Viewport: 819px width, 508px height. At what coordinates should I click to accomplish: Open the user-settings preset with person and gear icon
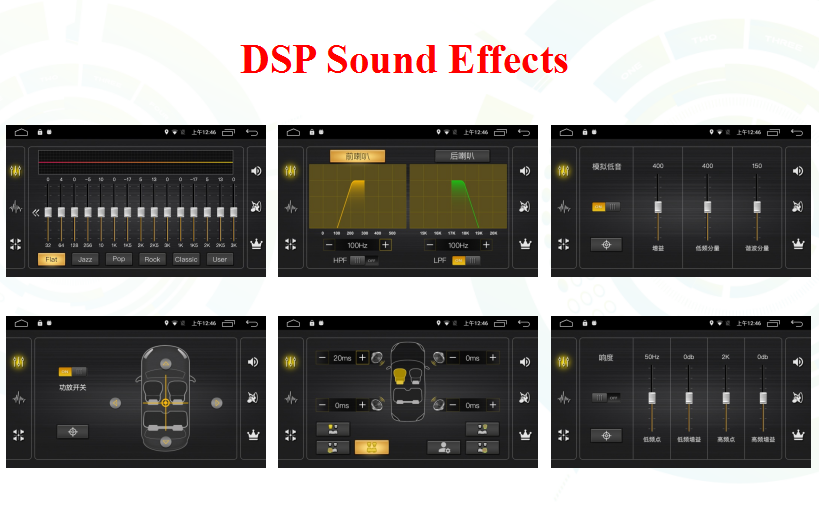point(444,447)
